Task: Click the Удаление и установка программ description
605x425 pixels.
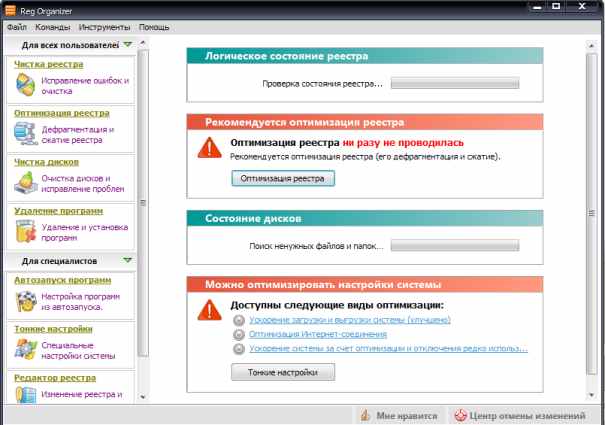Action: pos(84,232)
